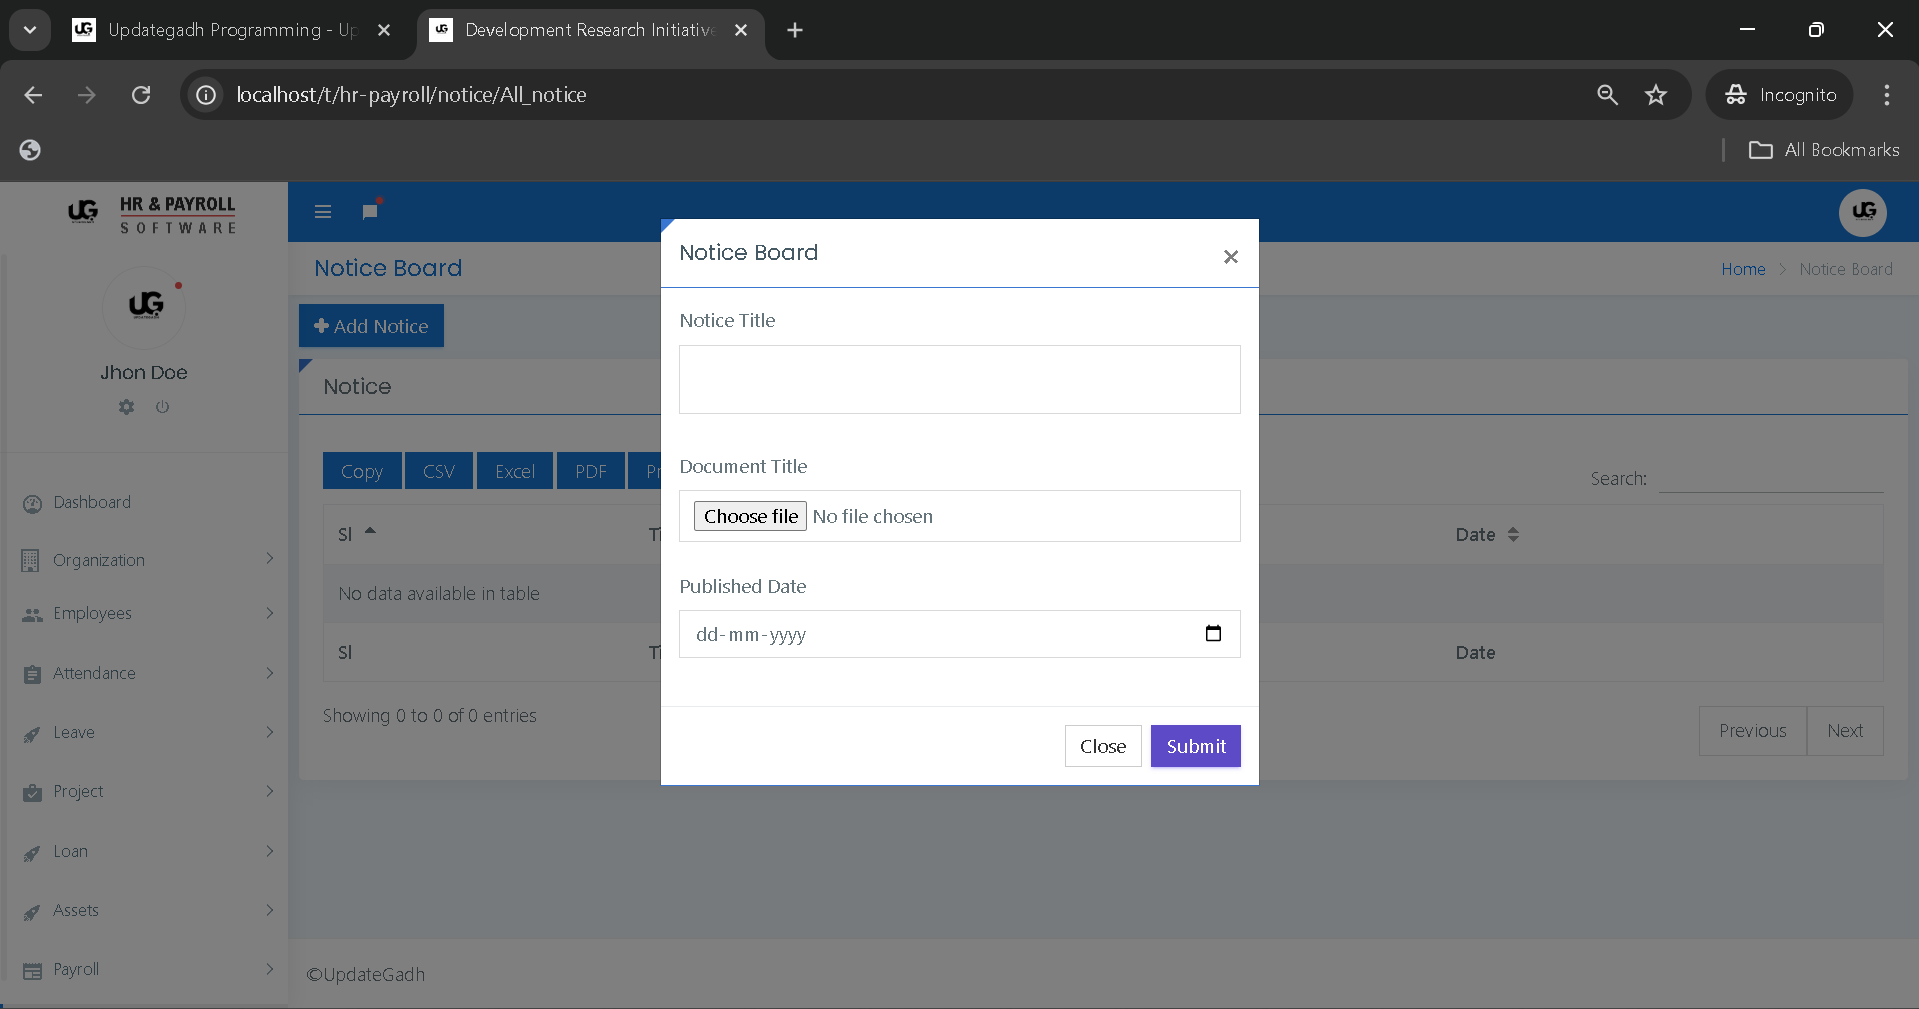Bookmark this page with the star icon
The width and height of the screenshot is (1919, 1009).
1656,95
